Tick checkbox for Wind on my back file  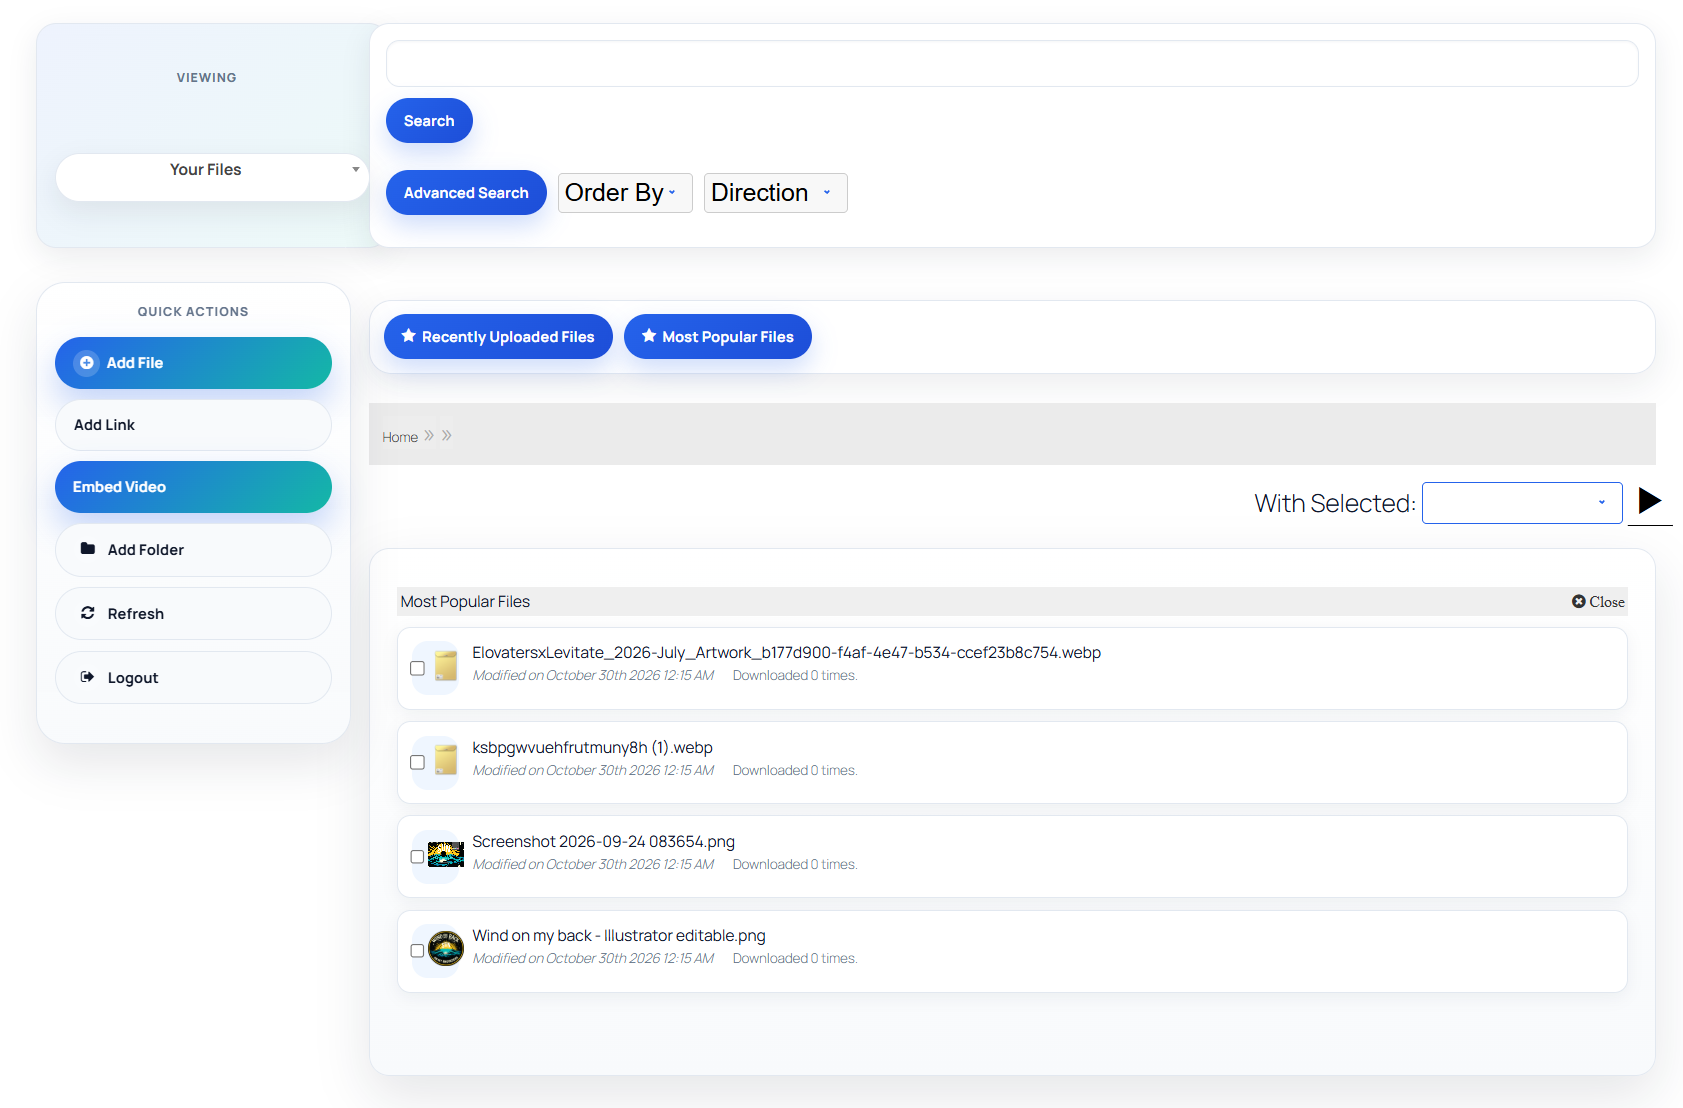click(x=418, y=951)
